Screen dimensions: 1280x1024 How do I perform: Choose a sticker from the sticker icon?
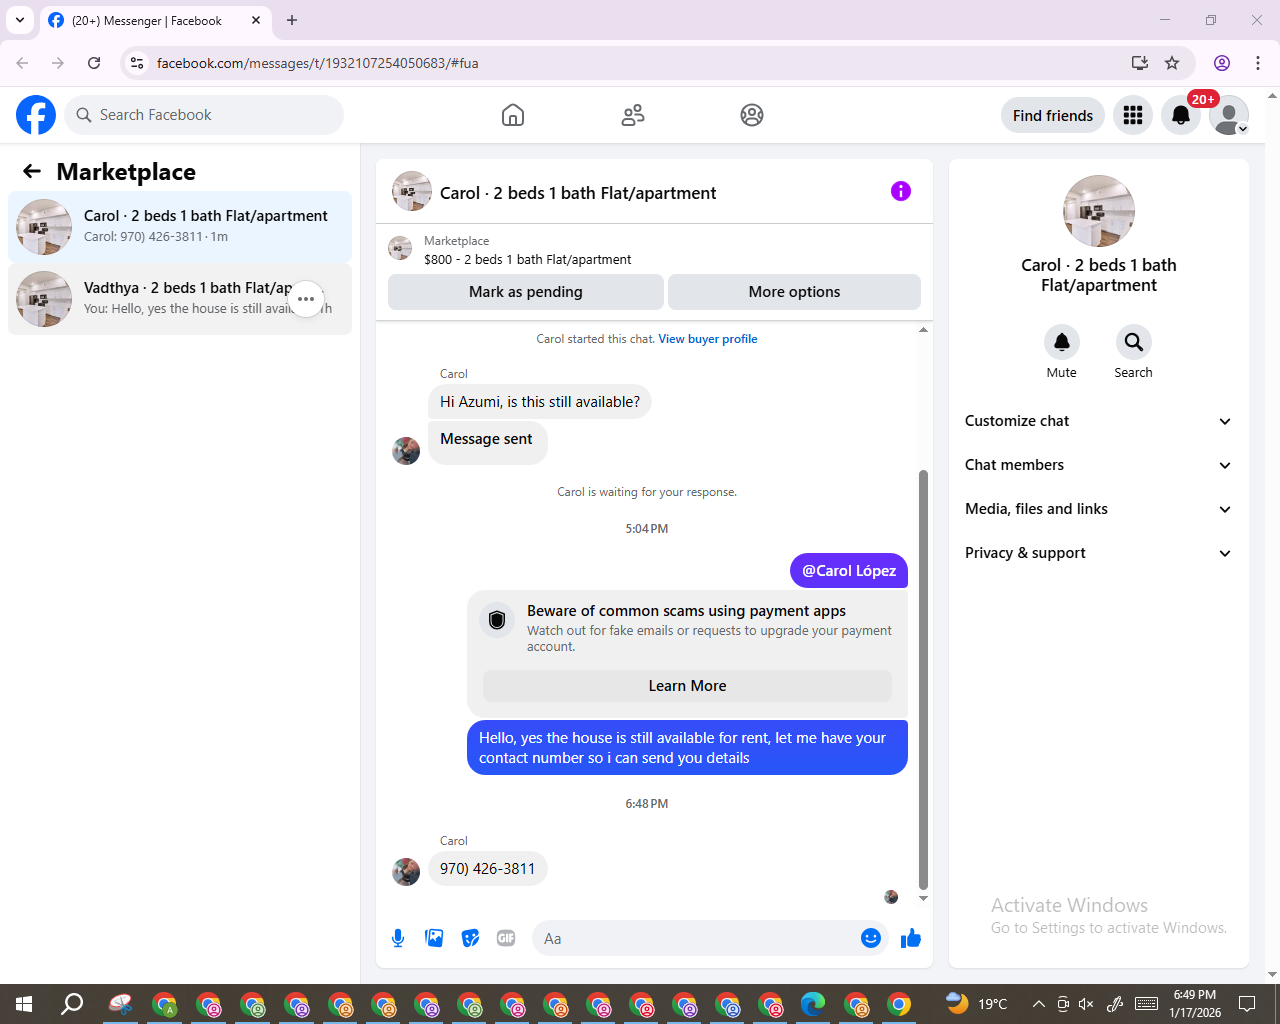tap(470, 938)
